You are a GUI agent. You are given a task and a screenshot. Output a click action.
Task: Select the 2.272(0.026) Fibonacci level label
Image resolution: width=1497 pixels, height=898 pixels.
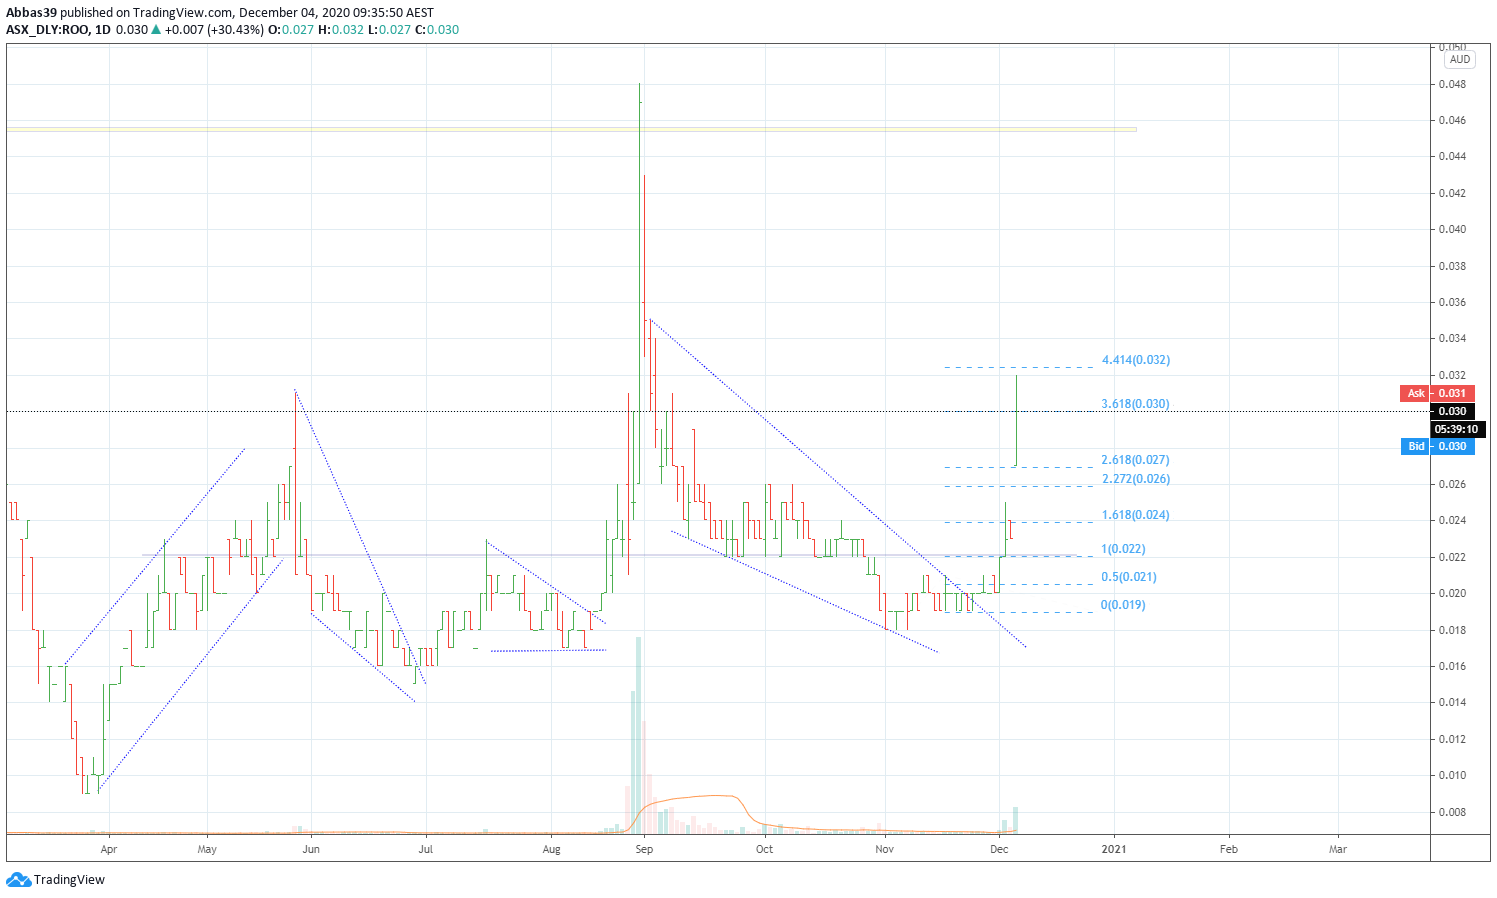point(1135,479)
